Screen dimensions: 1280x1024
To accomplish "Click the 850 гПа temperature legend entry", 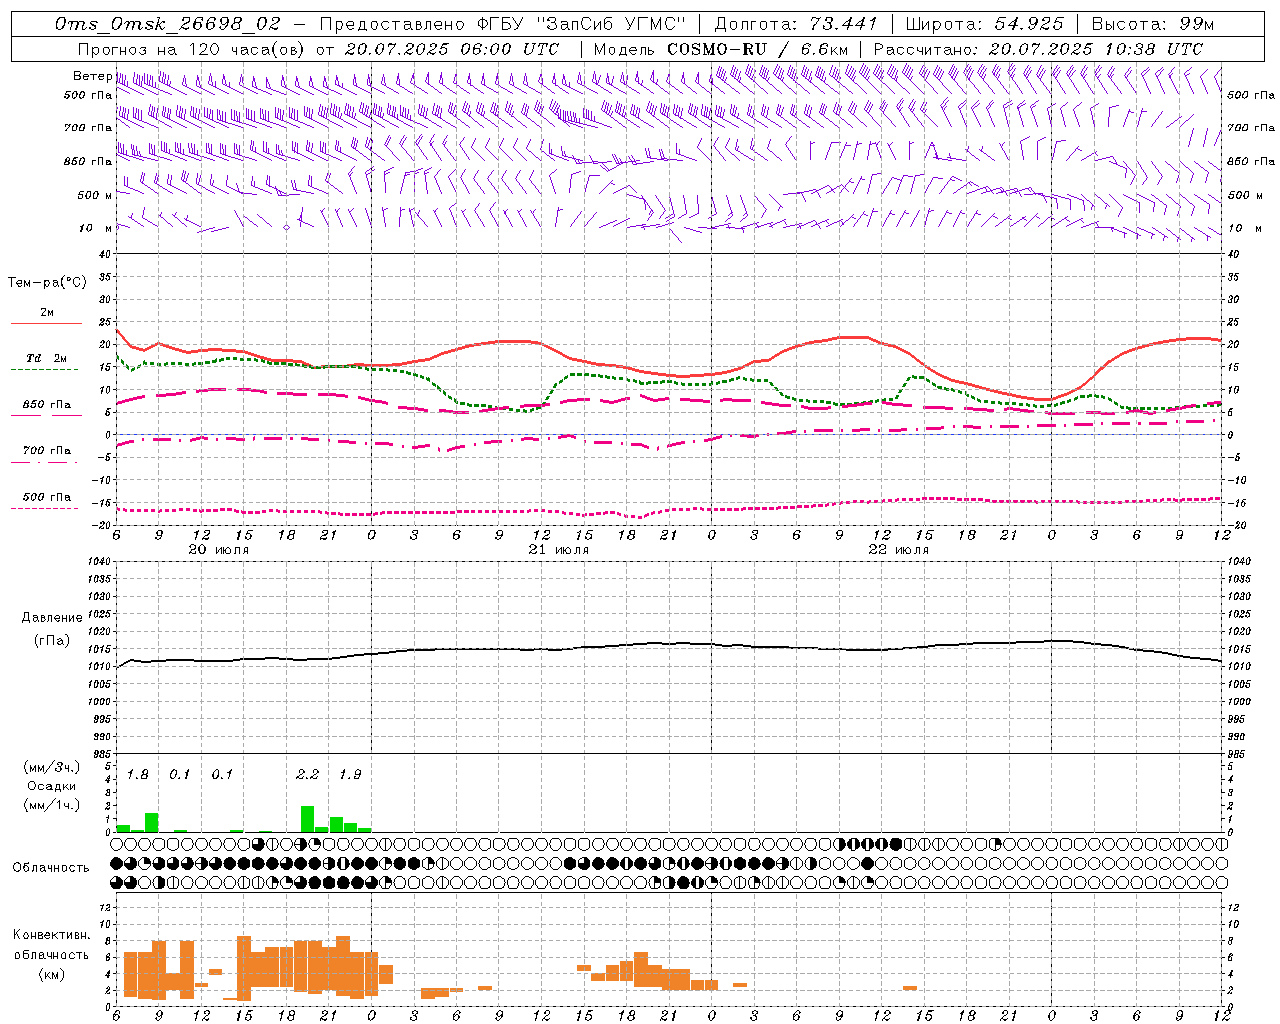I will (x=46, y=405).
